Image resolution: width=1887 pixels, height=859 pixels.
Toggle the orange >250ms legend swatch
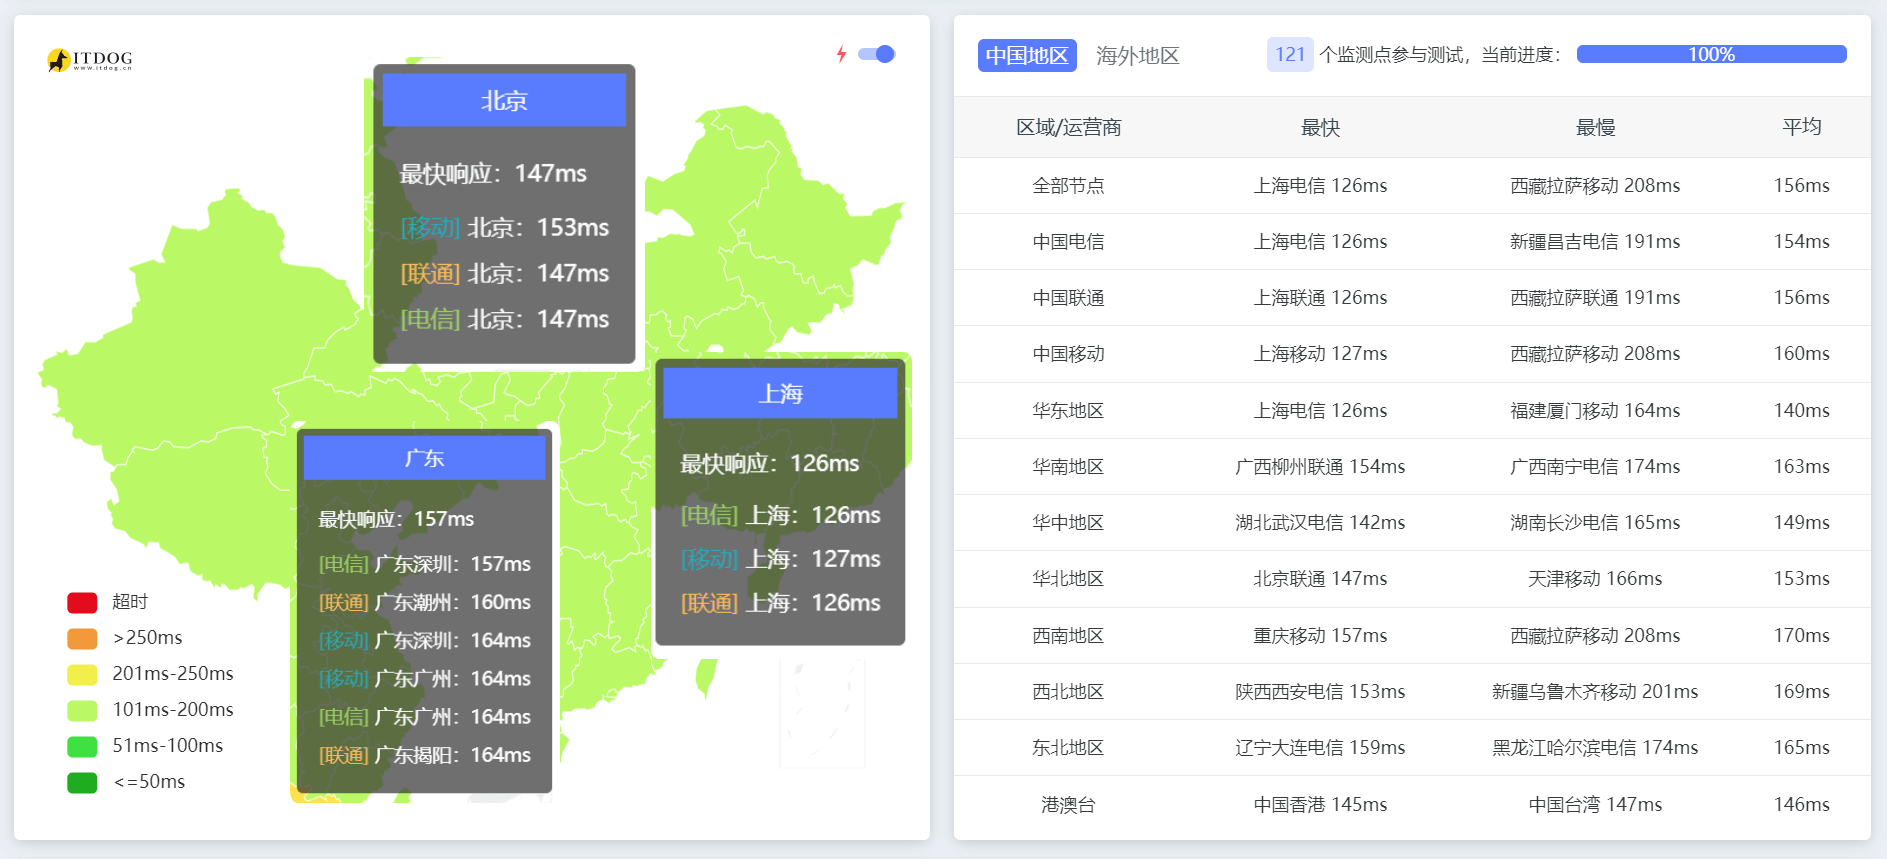pyautogui.click(x=82, y=638)
